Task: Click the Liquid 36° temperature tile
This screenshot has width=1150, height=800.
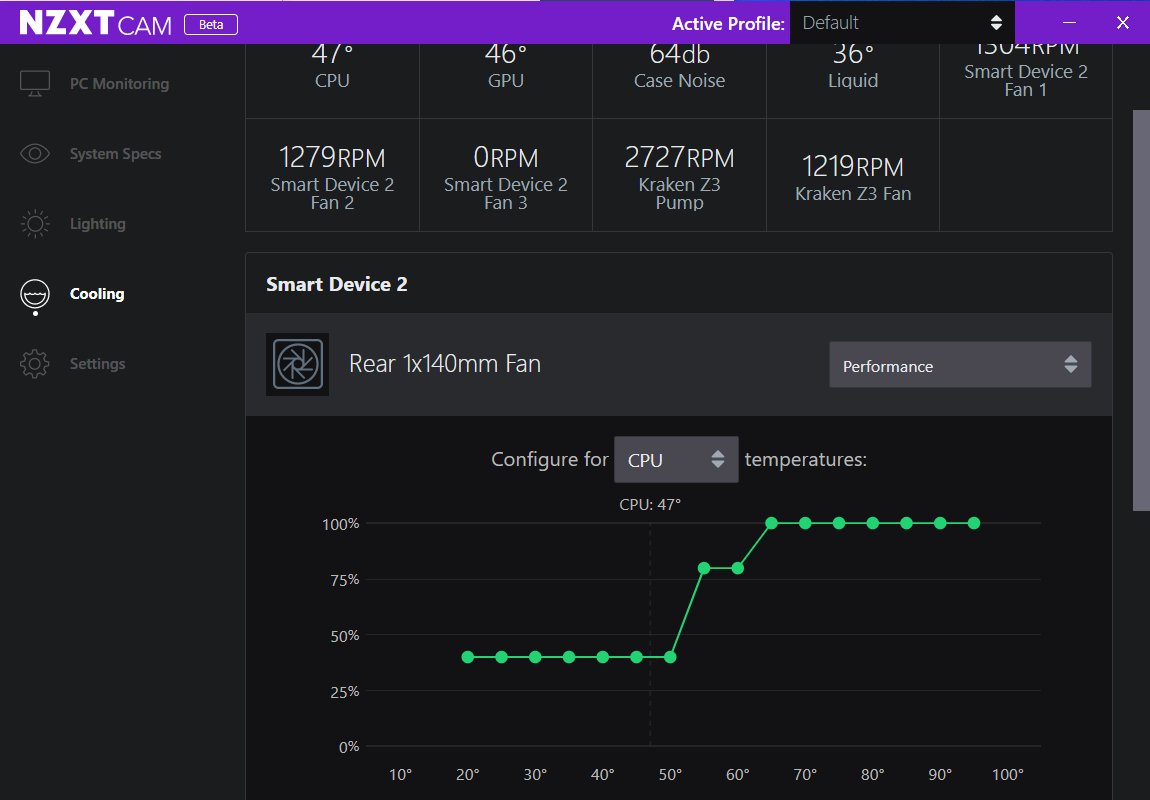Action: [853, 81]
